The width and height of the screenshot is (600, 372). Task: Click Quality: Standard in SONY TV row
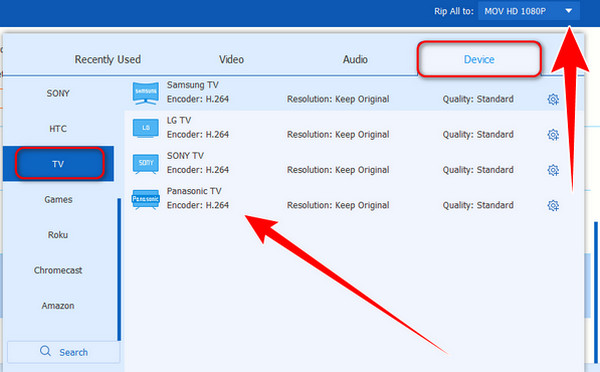(478, 170)
